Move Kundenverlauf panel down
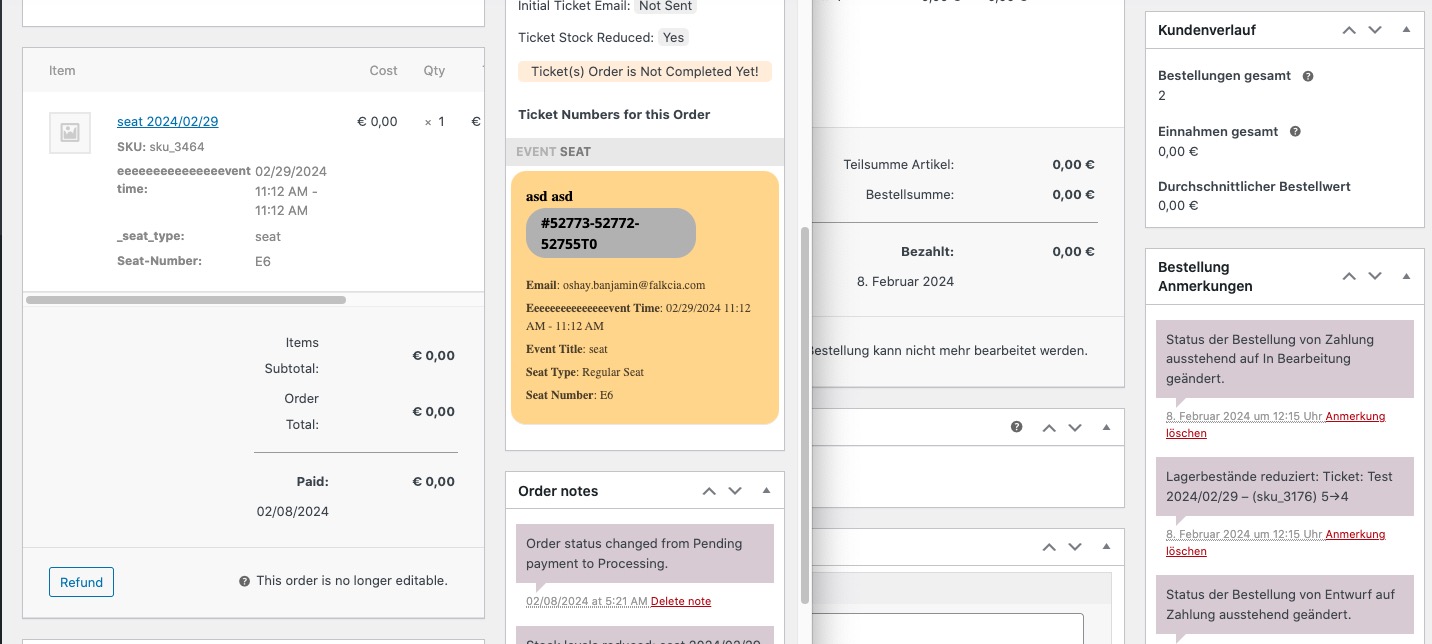Screen dimensions: 1432x644 click(1375, 30)
